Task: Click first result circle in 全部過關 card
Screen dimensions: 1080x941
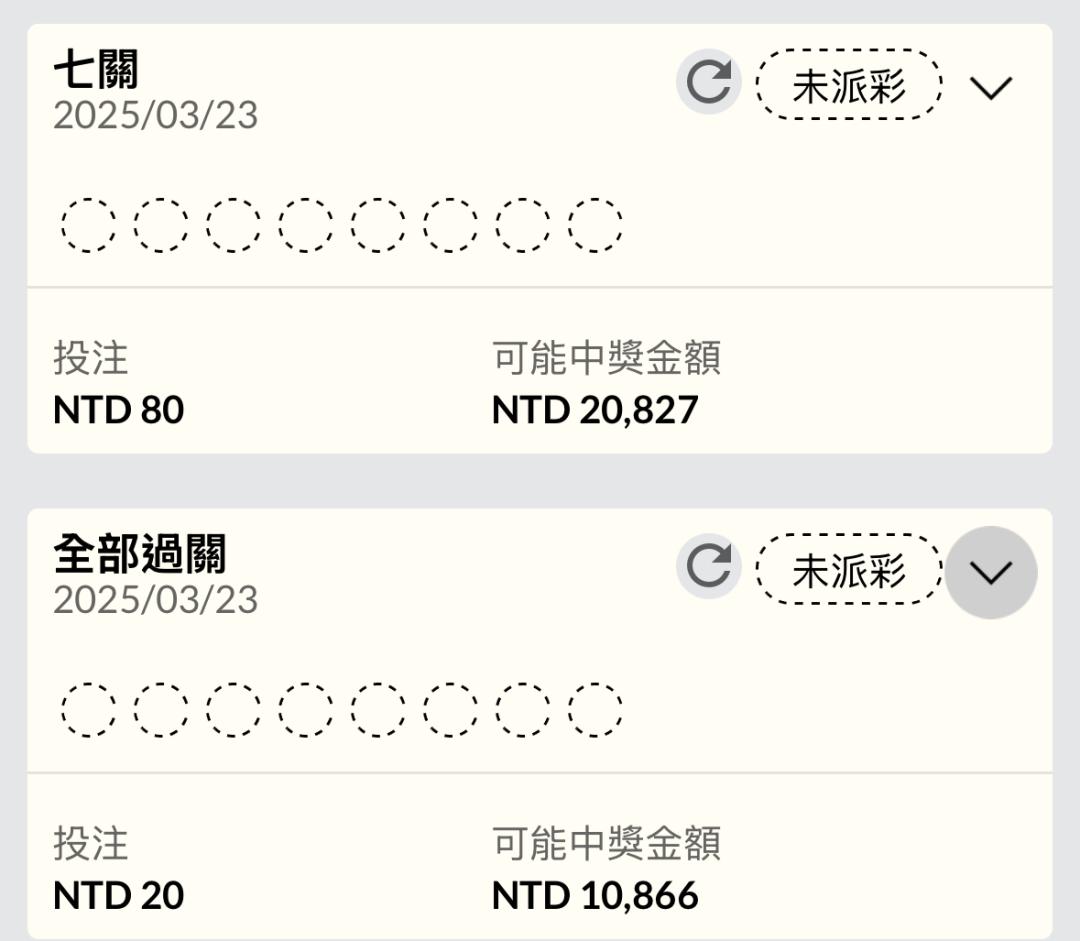Action: coord(89,710)
